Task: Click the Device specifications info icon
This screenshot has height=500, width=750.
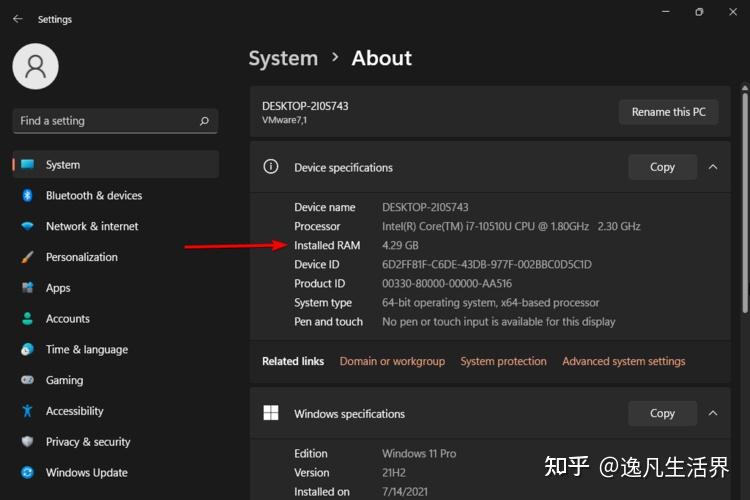Action: [271, 167]
